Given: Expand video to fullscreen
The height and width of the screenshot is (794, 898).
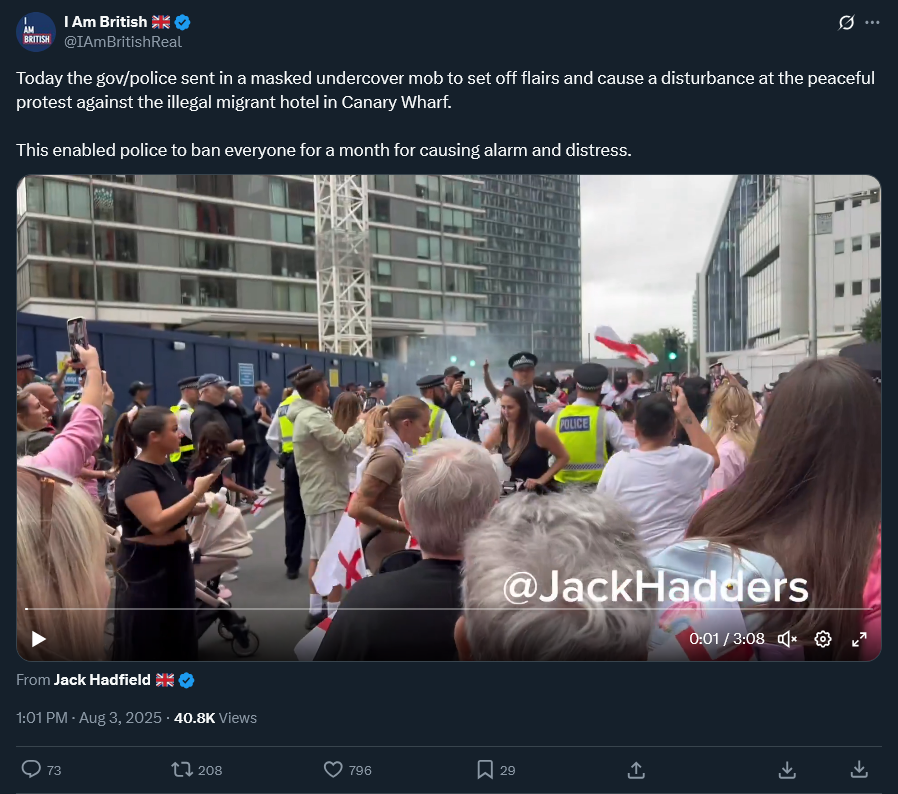Looking at the screenshot, I should (859, 639).
